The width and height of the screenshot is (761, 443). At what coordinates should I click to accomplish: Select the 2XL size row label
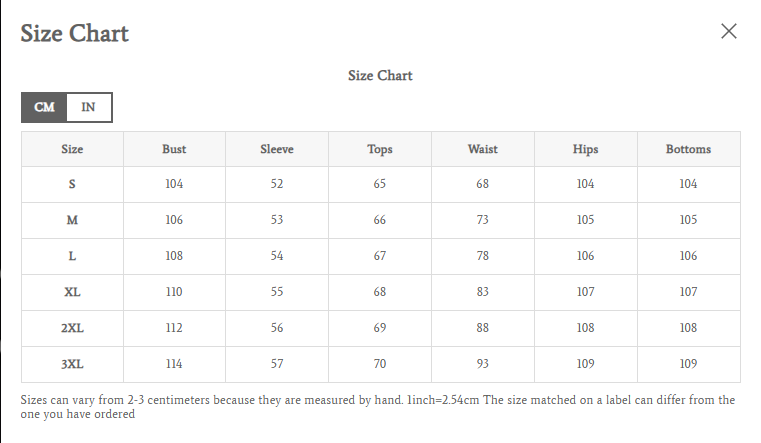click(72, 328)
